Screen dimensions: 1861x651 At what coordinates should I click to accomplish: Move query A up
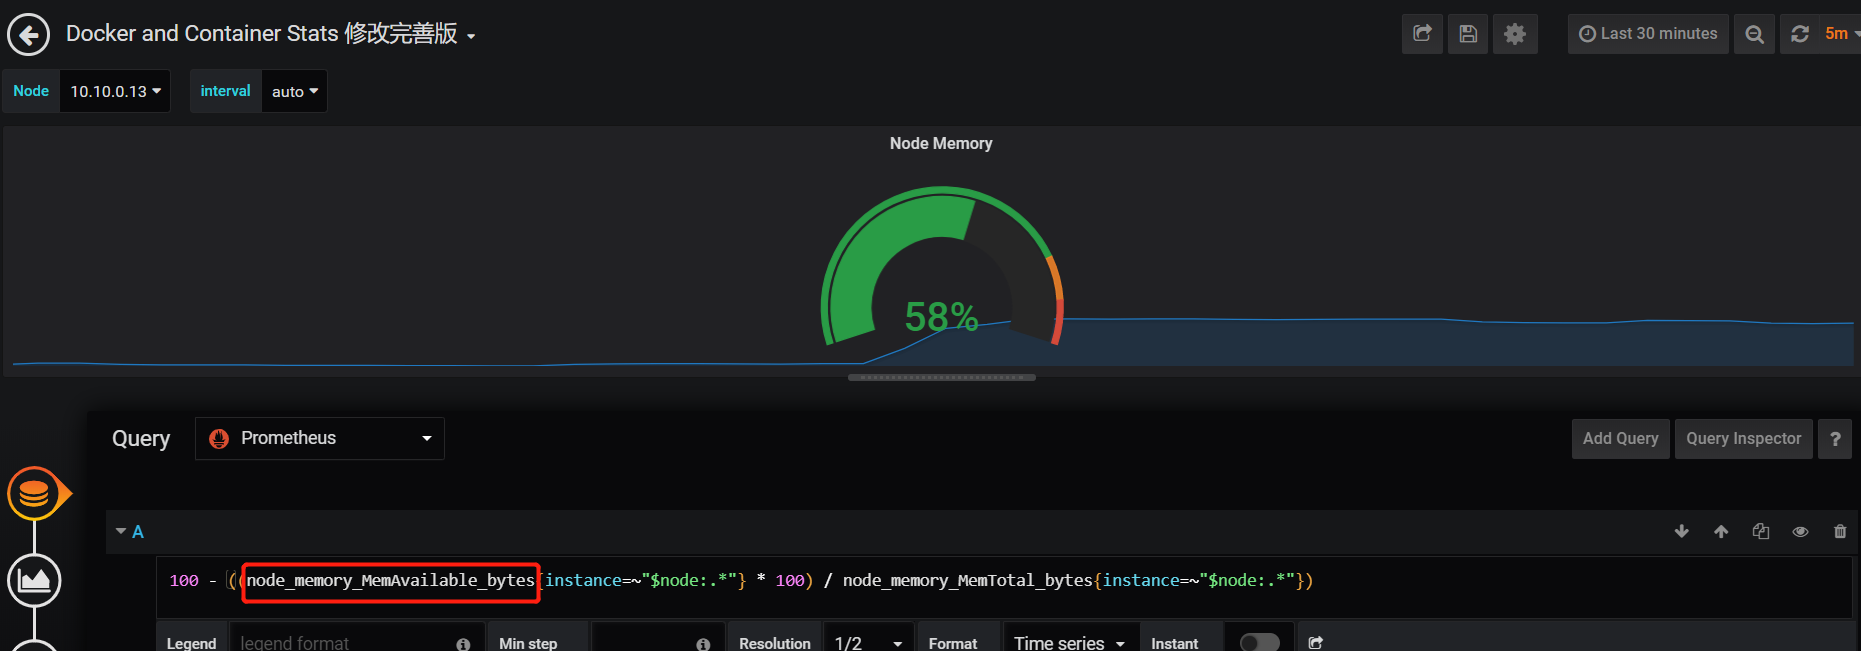coord(1721,532)
